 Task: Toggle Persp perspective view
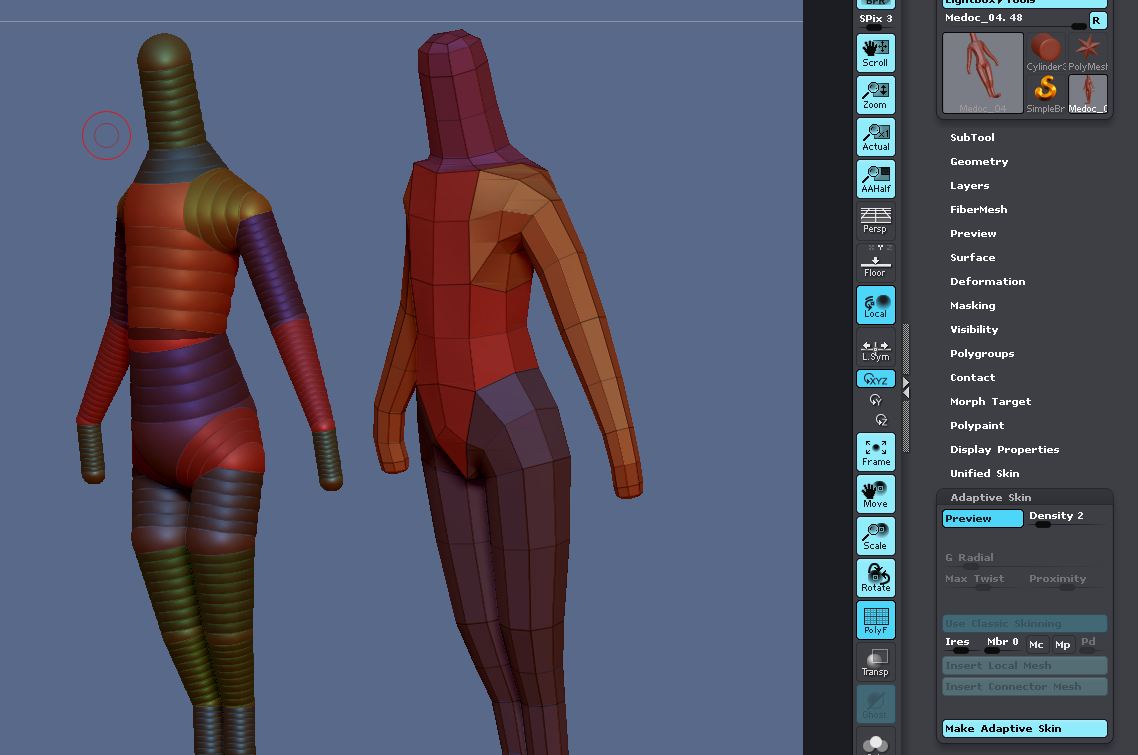(x=876, y=221)
